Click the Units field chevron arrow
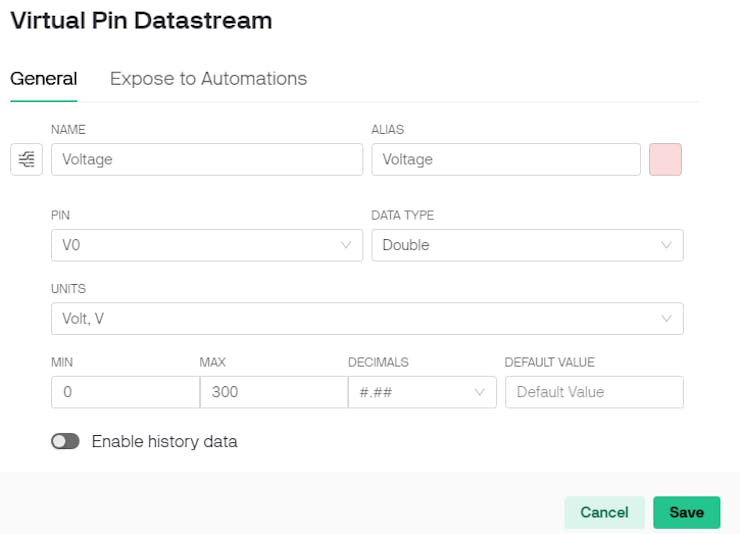740x534 pixels. (x=667, y=318)
